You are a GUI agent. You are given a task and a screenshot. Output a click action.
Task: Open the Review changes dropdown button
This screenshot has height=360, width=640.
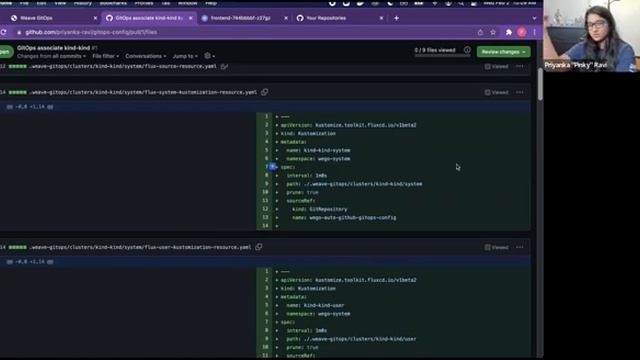click(x=503, y=52)
